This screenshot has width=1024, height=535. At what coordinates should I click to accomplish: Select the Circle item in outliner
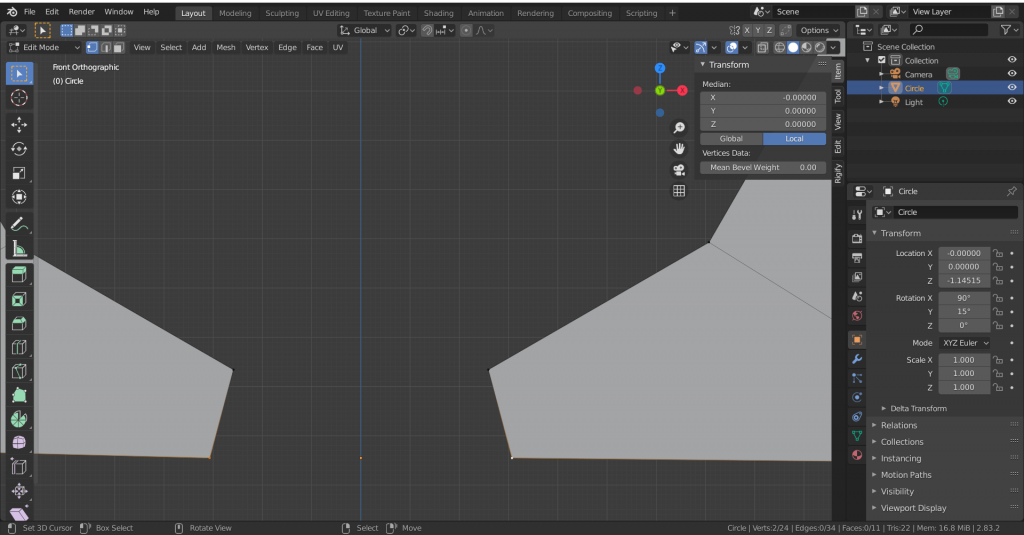pos(914,88)
